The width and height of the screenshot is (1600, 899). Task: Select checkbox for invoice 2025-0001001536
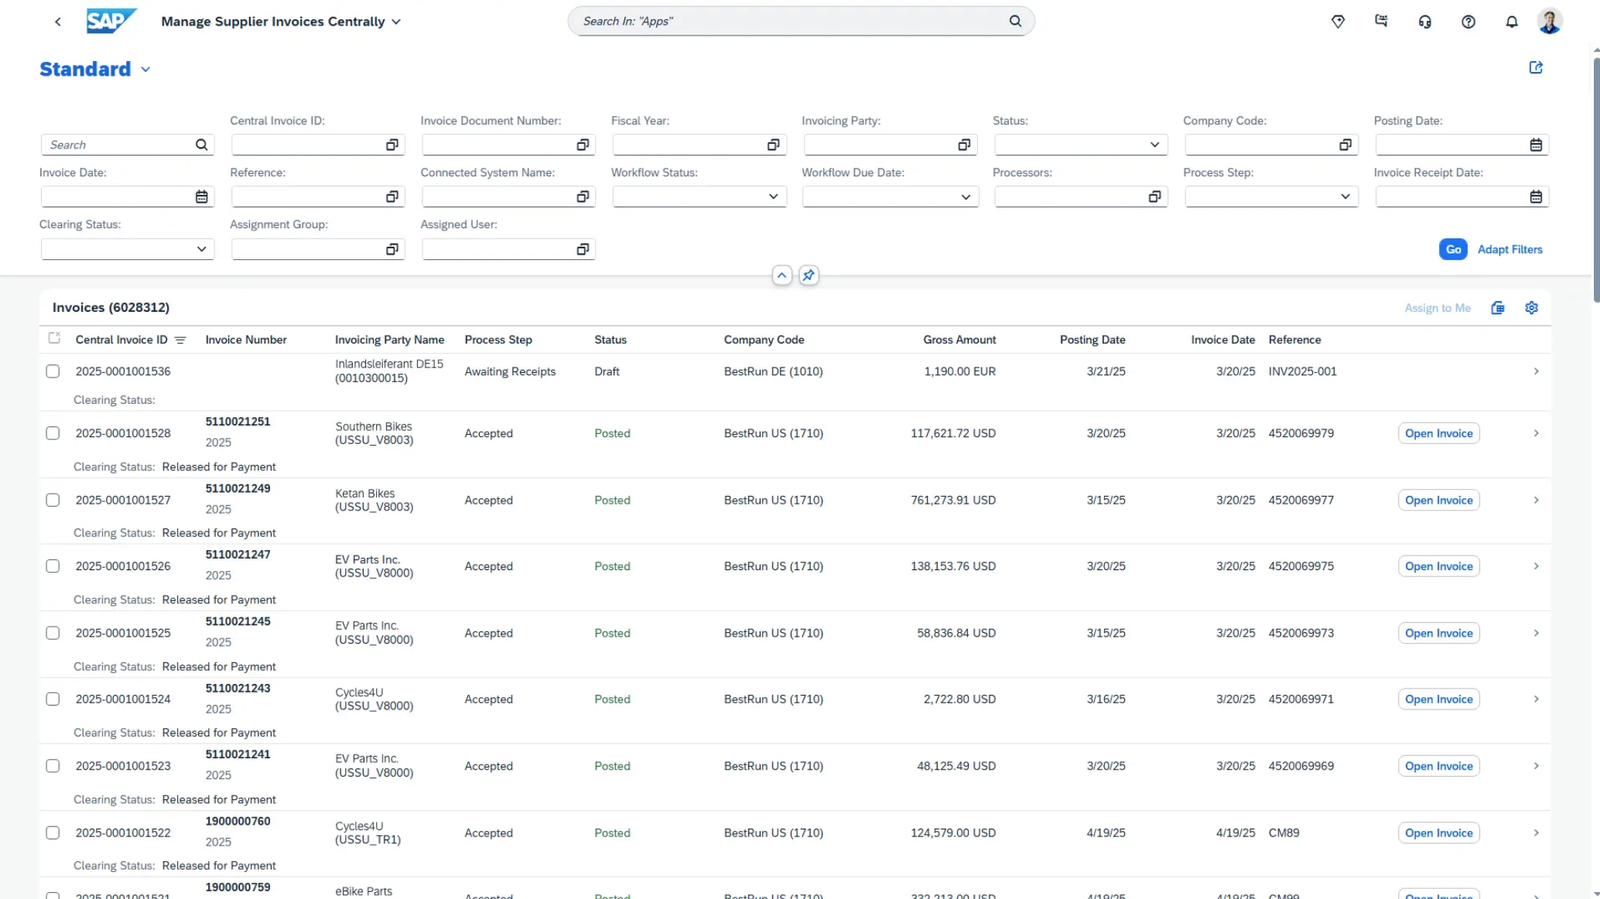[x=53, y=372]
